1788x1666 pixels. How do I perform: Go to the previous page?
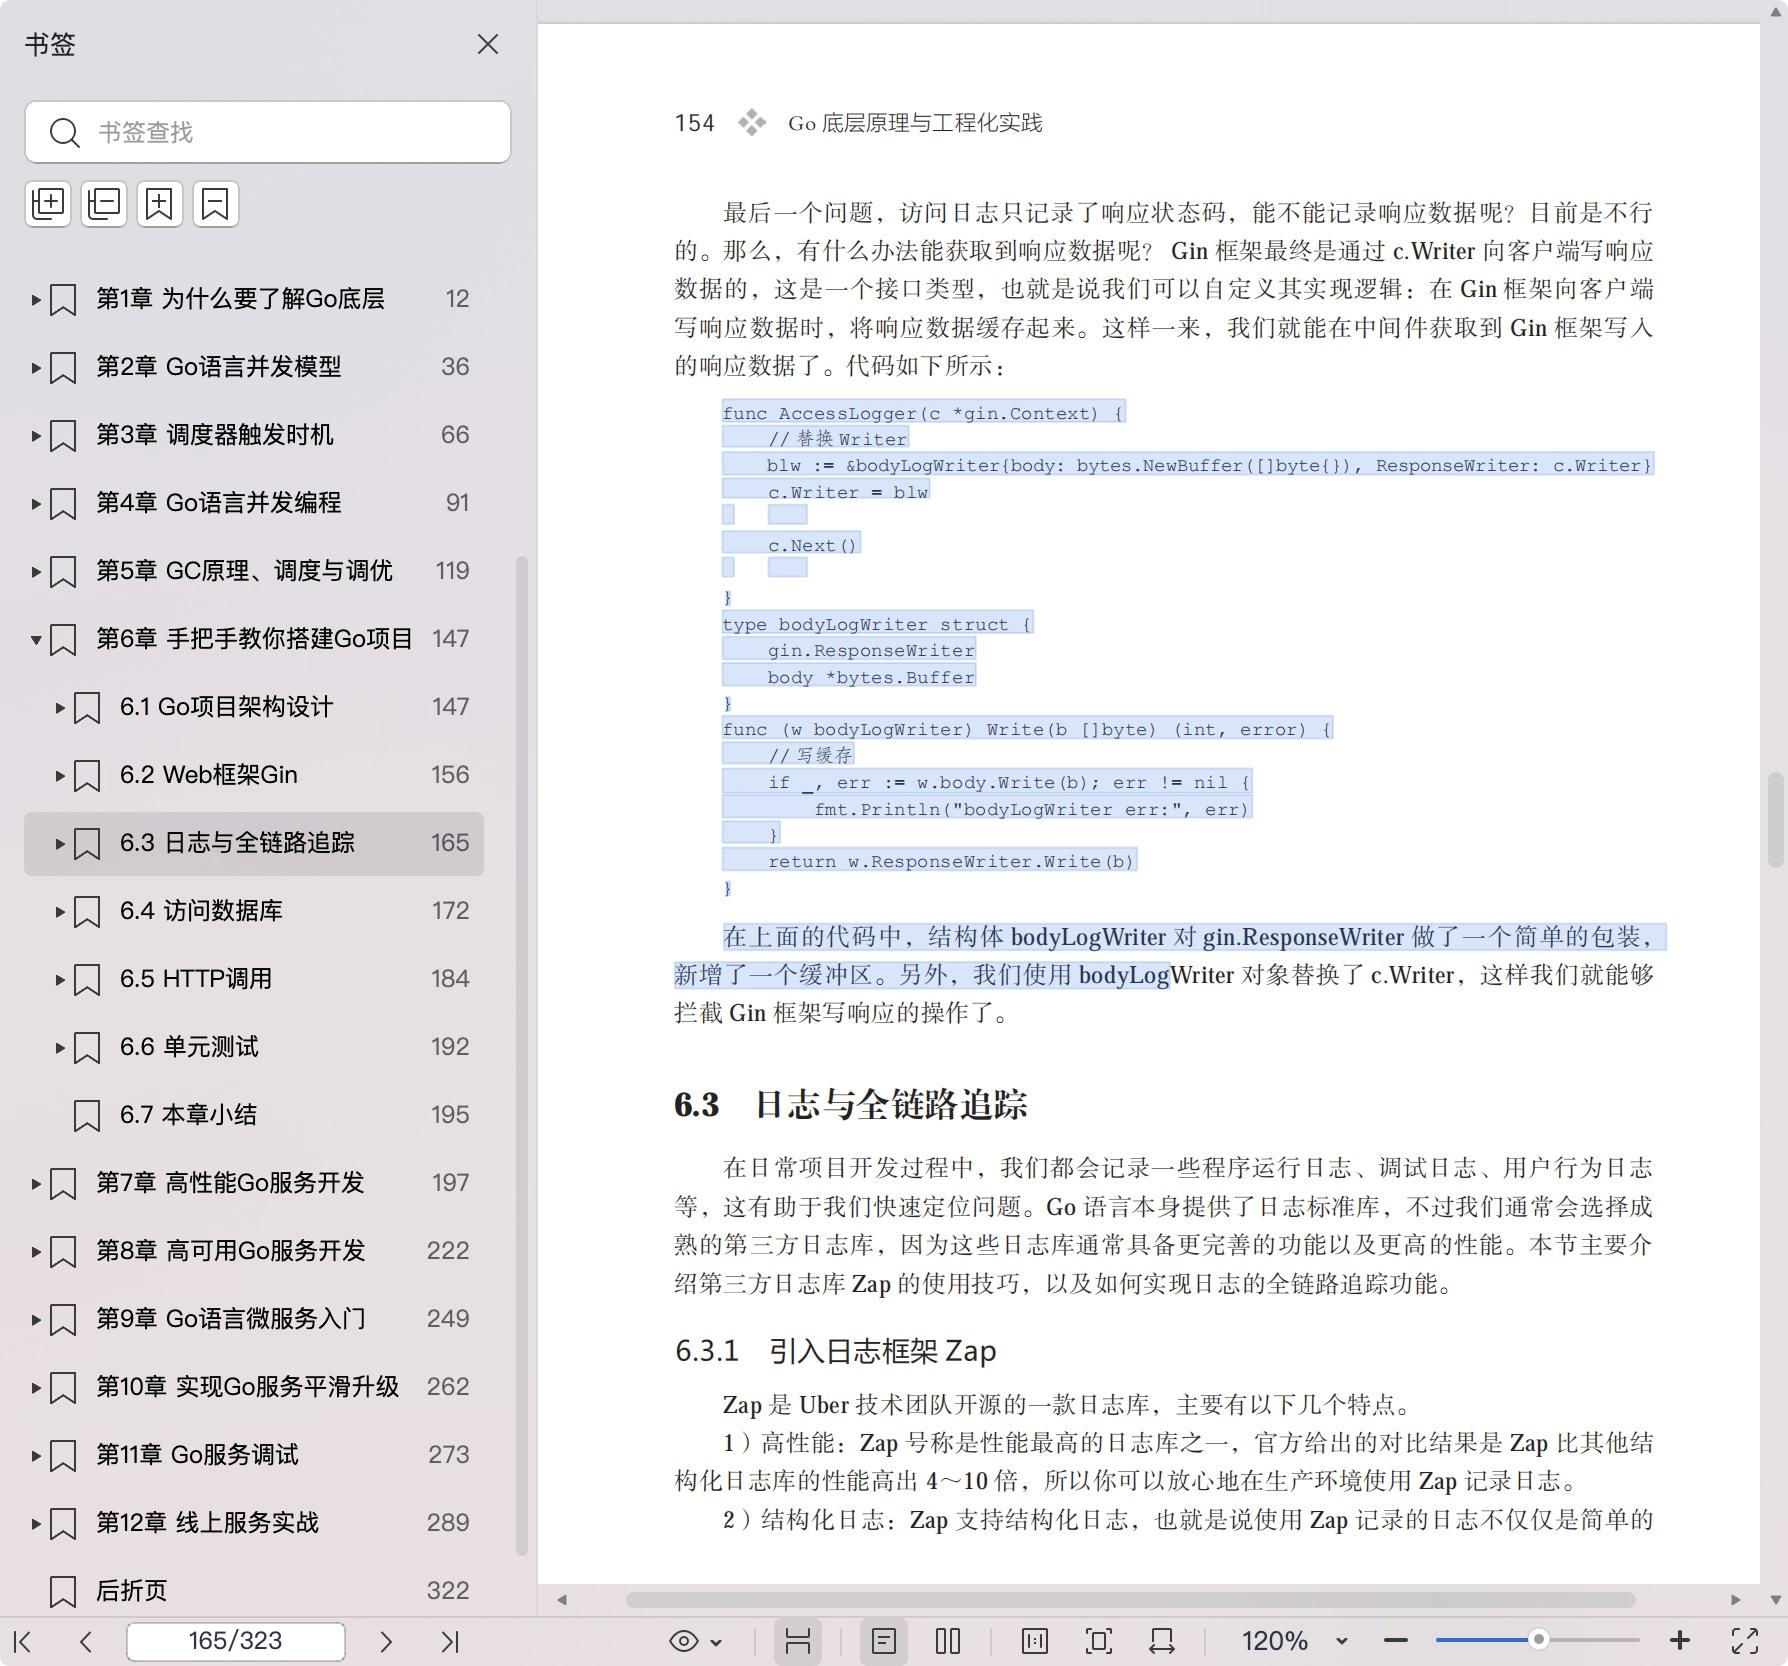[86, 1641]
